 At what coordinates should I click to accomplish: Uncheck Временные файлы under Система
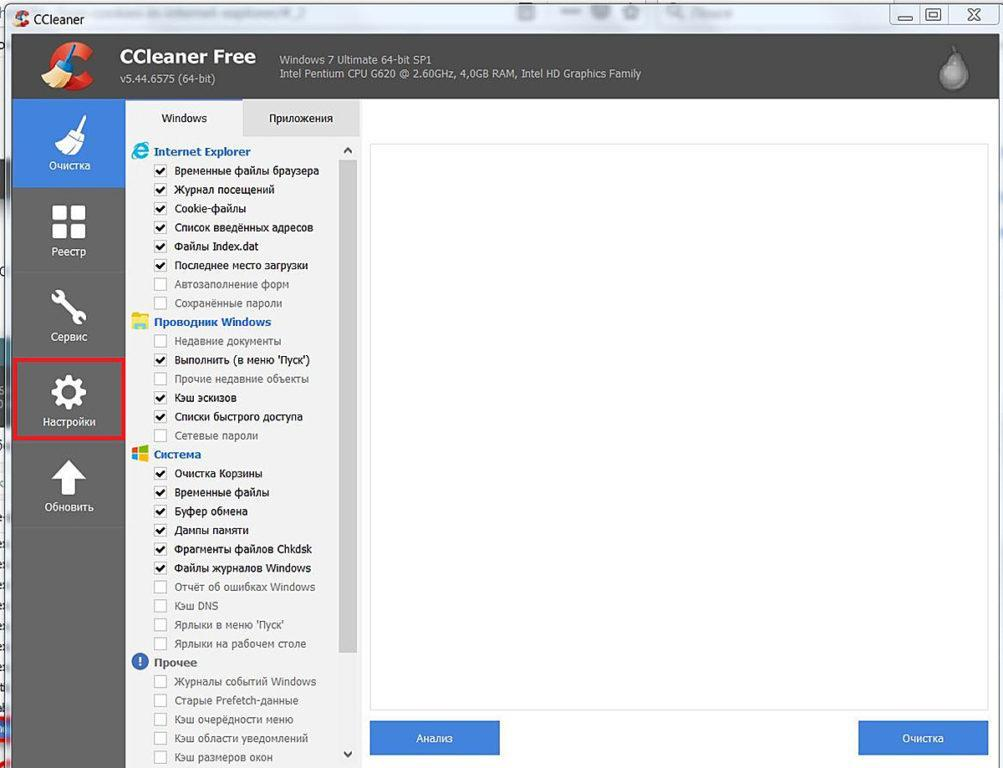161,492
